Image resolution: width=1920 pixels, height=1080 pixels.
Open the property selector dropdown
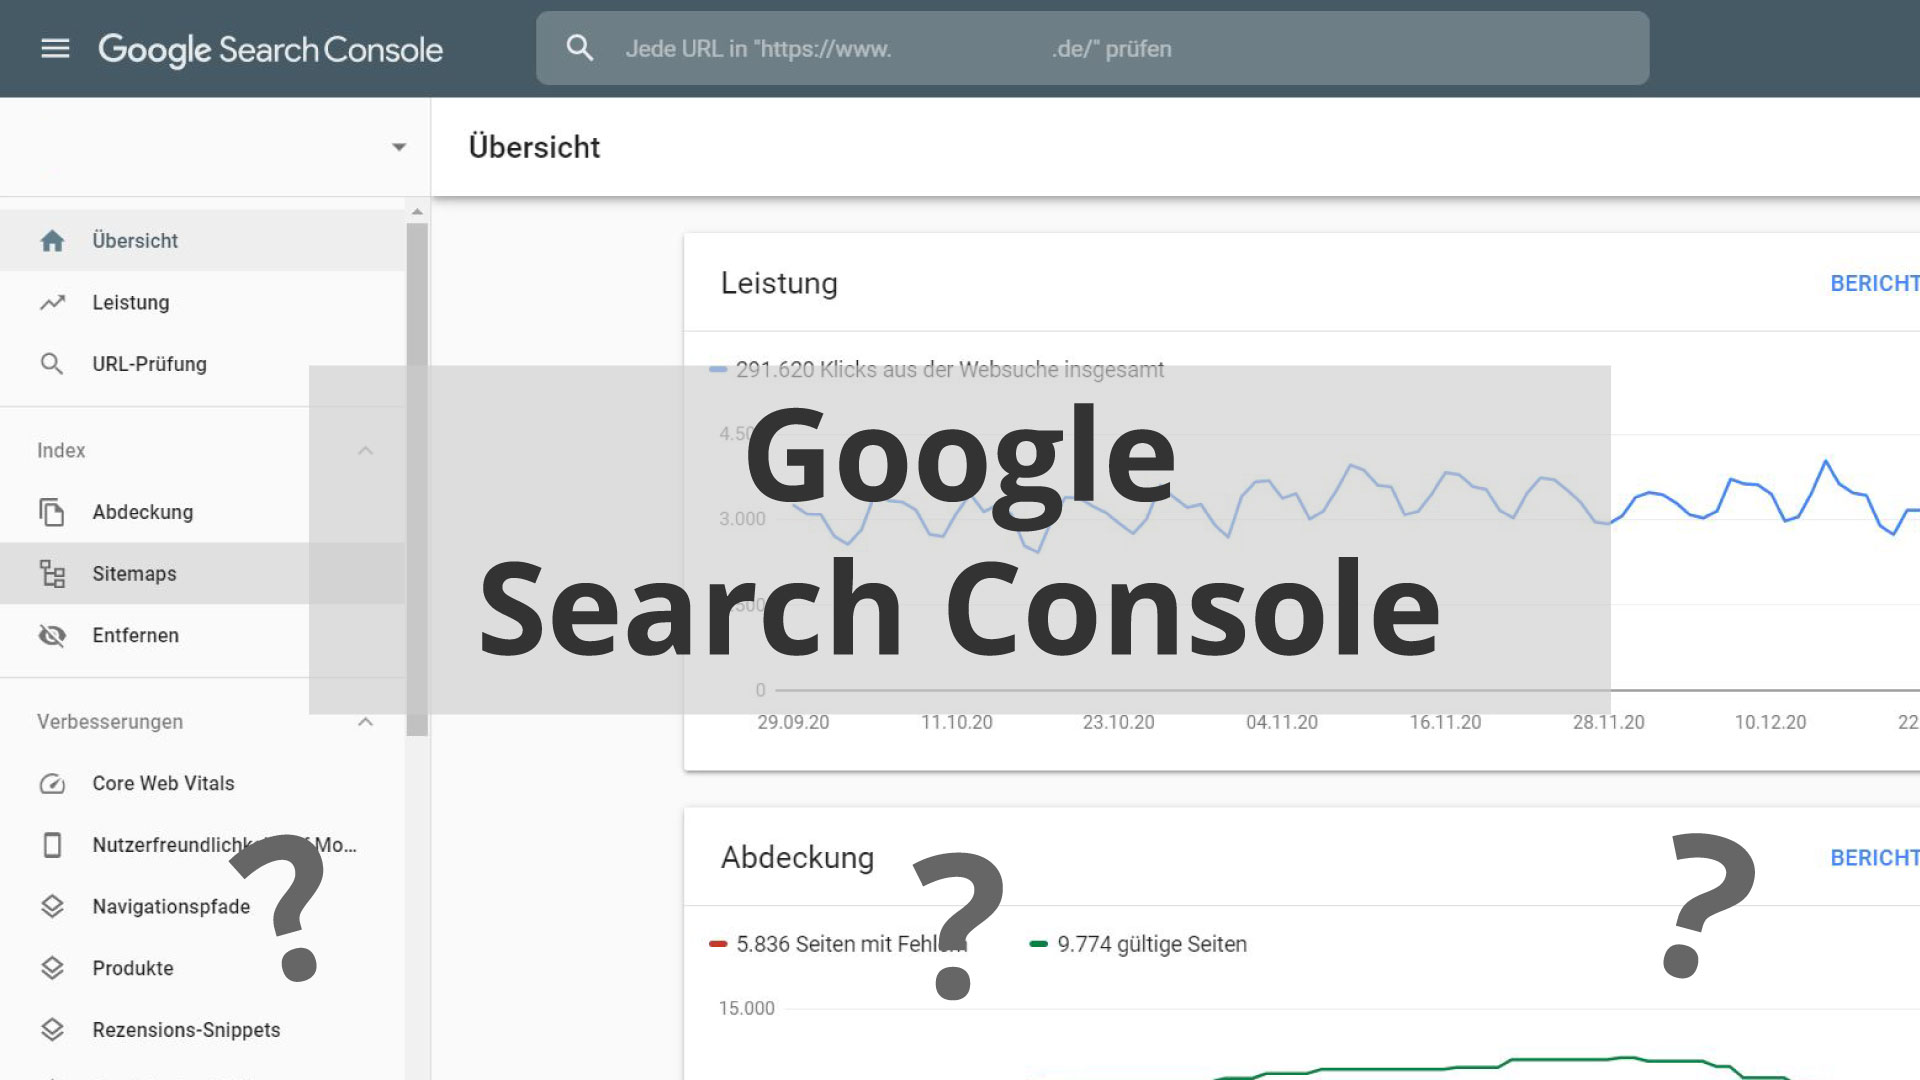tap(399, 147)
